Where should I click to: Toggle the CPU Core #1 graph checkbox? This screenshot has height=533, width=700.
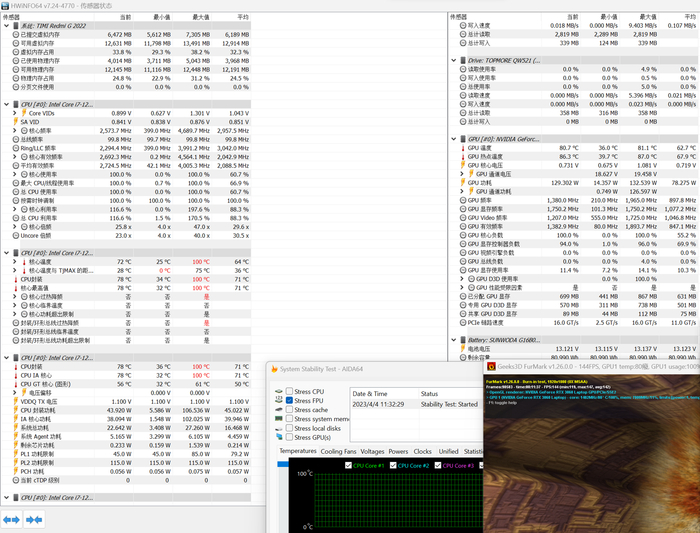[x=347, y=465]
